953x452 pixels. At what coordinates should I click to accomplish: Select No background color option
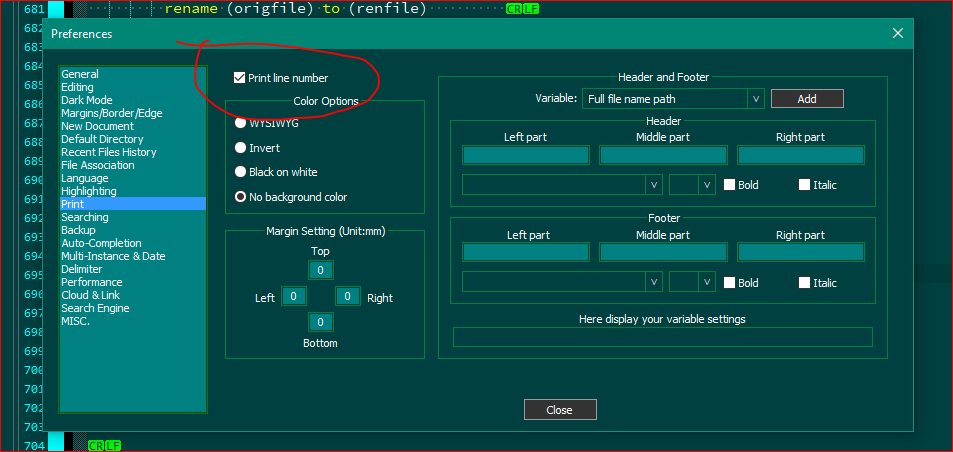pyautogui.click(x=240, y=197)
